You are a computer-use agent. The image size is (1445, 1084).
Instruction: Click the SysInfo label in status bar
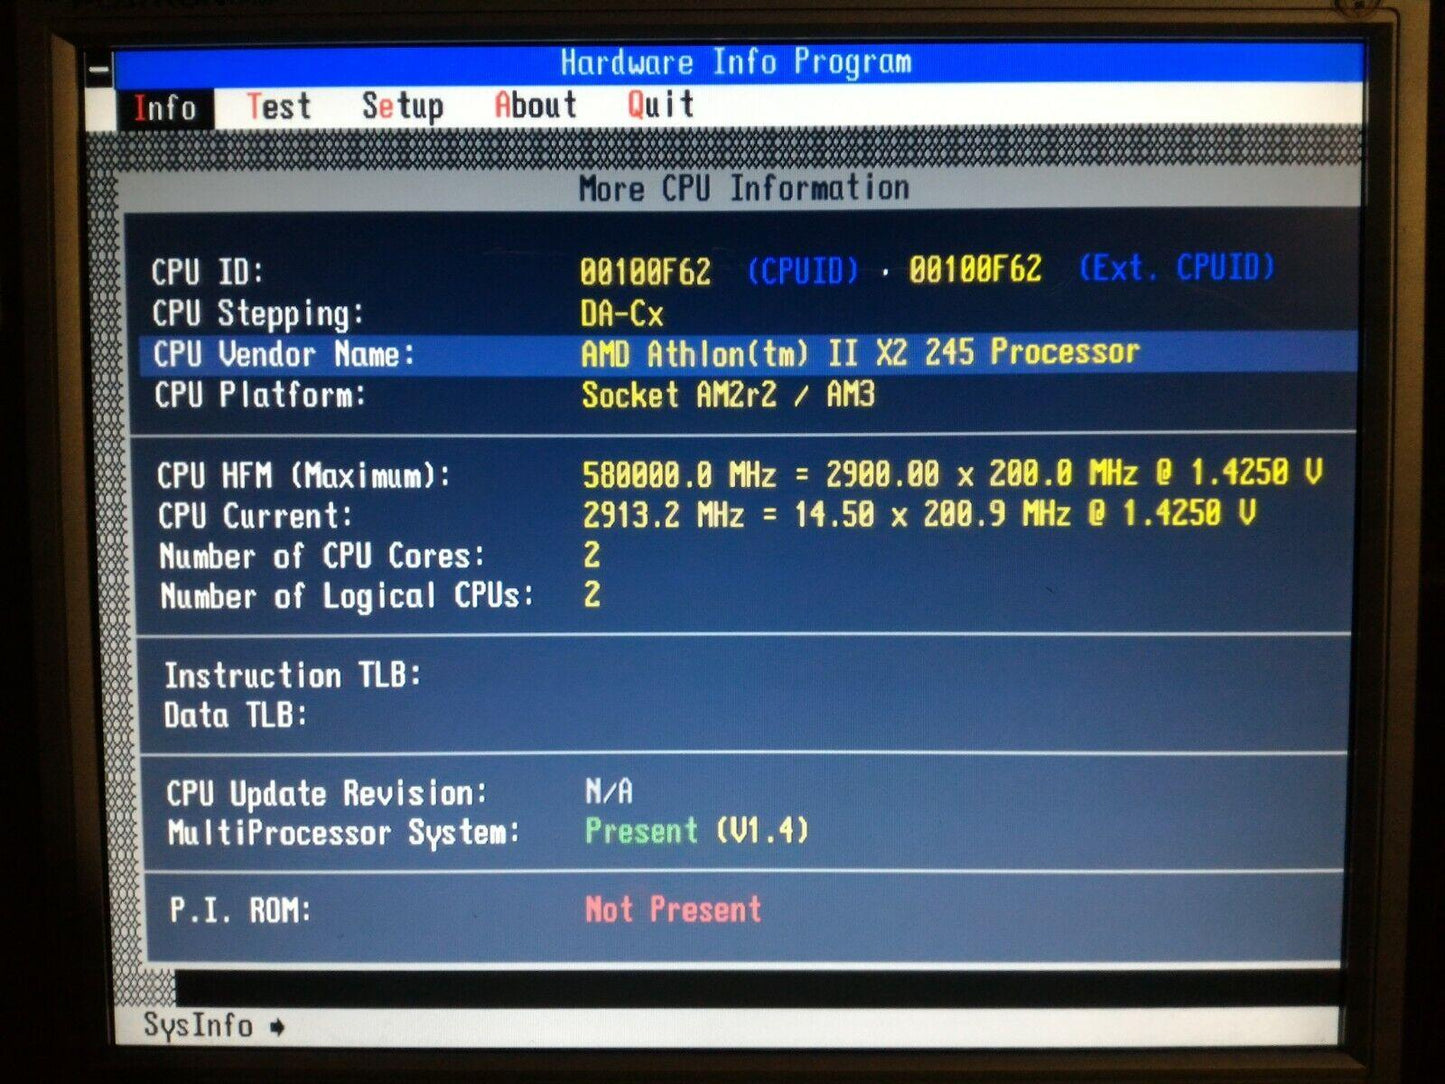(198, 1025)
